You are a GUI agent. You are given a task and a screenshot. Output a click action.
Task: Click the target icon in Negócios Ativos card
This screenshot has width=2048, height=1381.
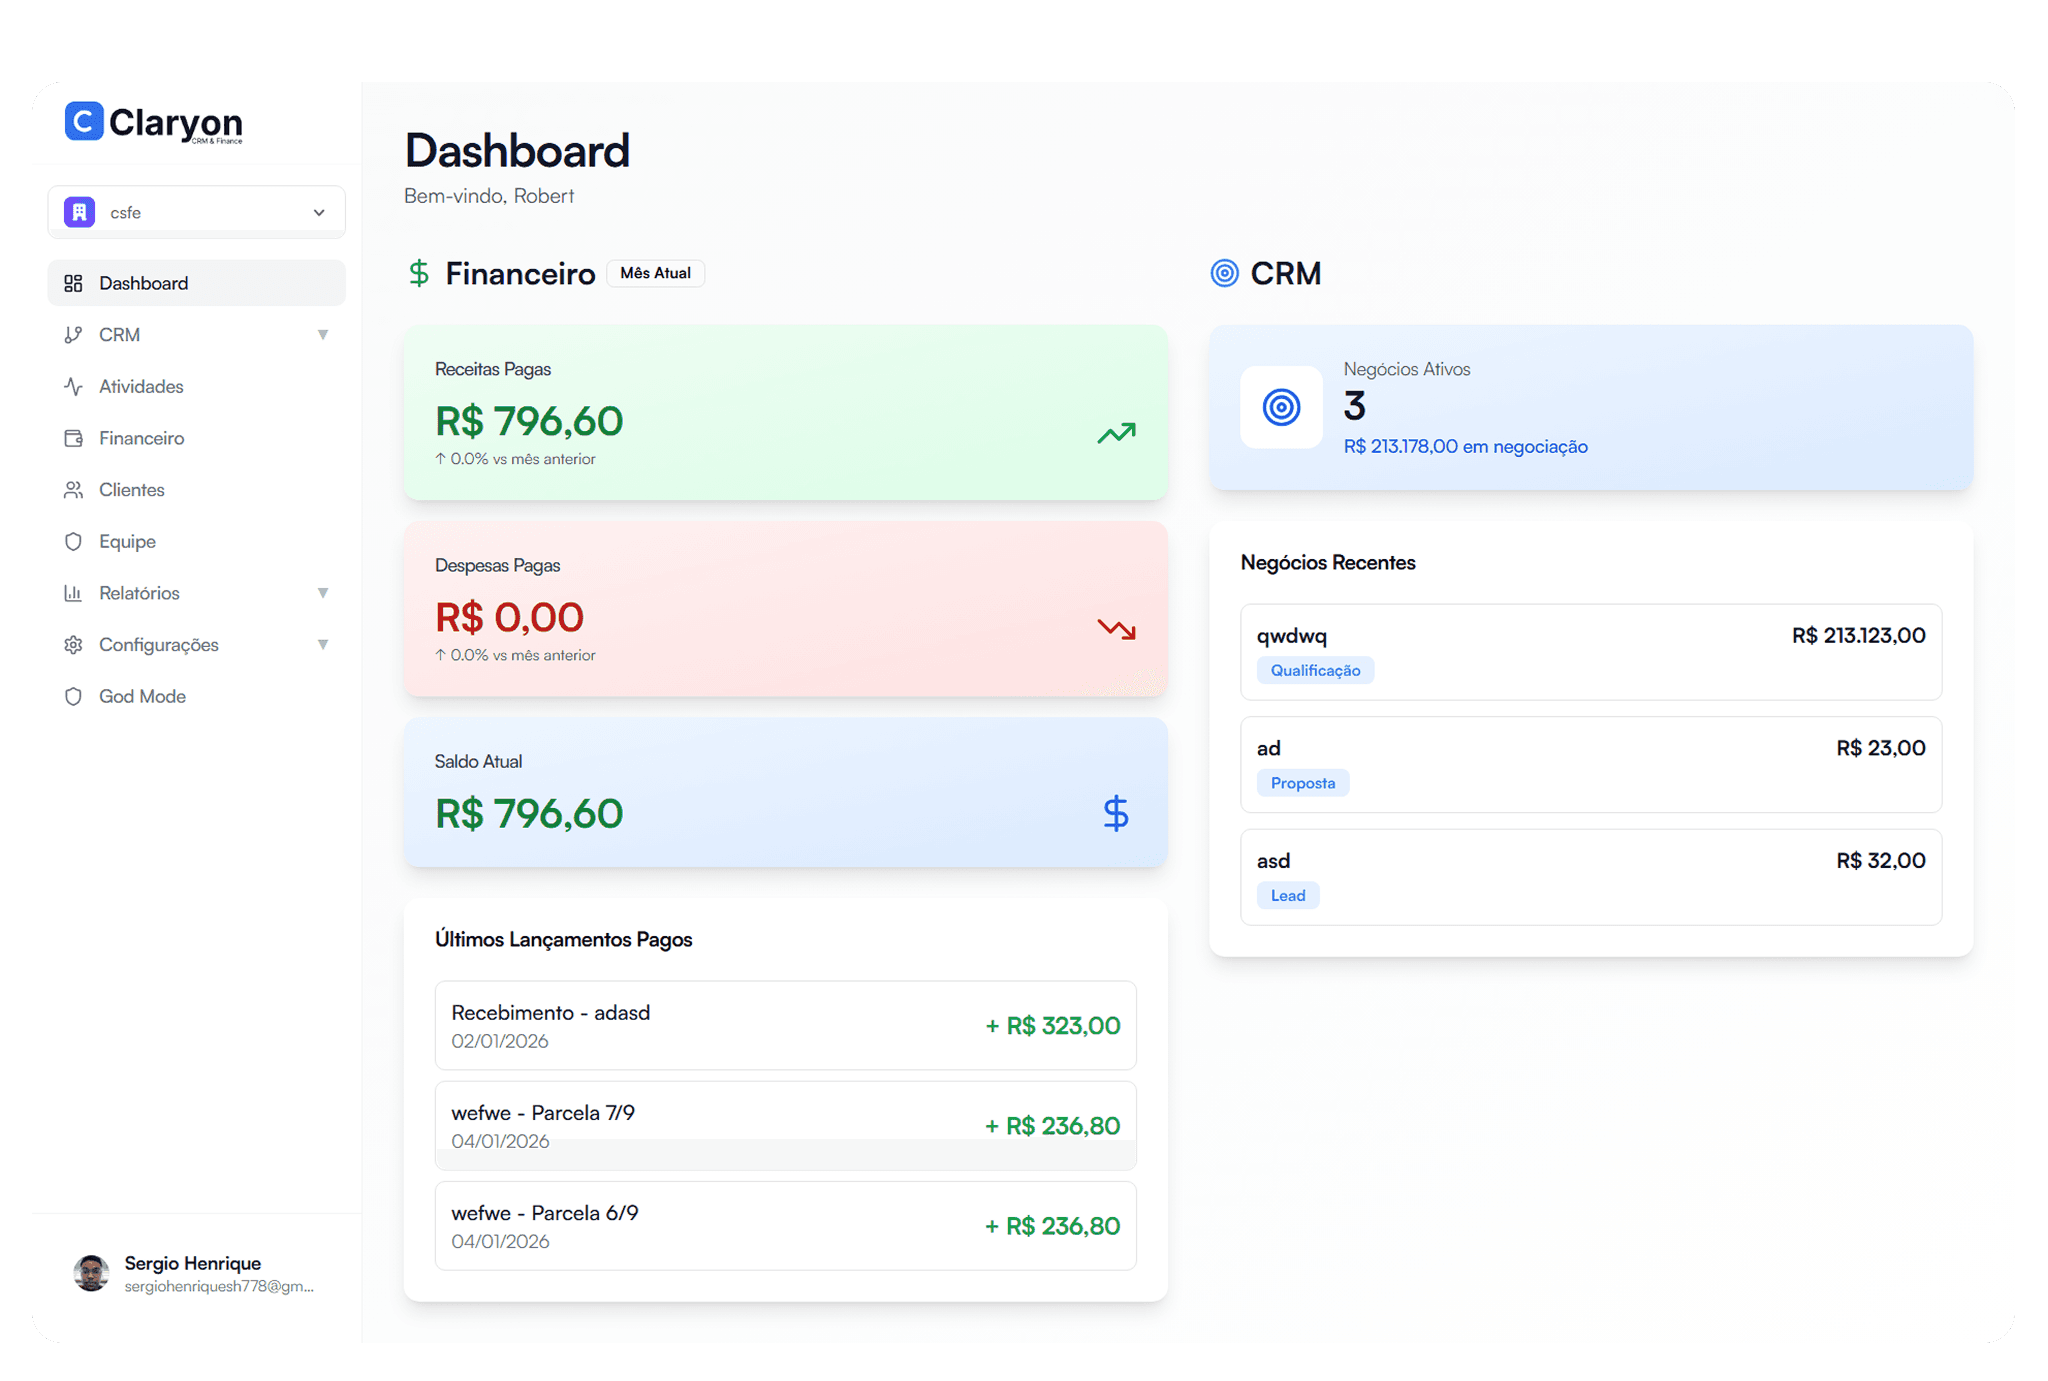(1281, 407)
